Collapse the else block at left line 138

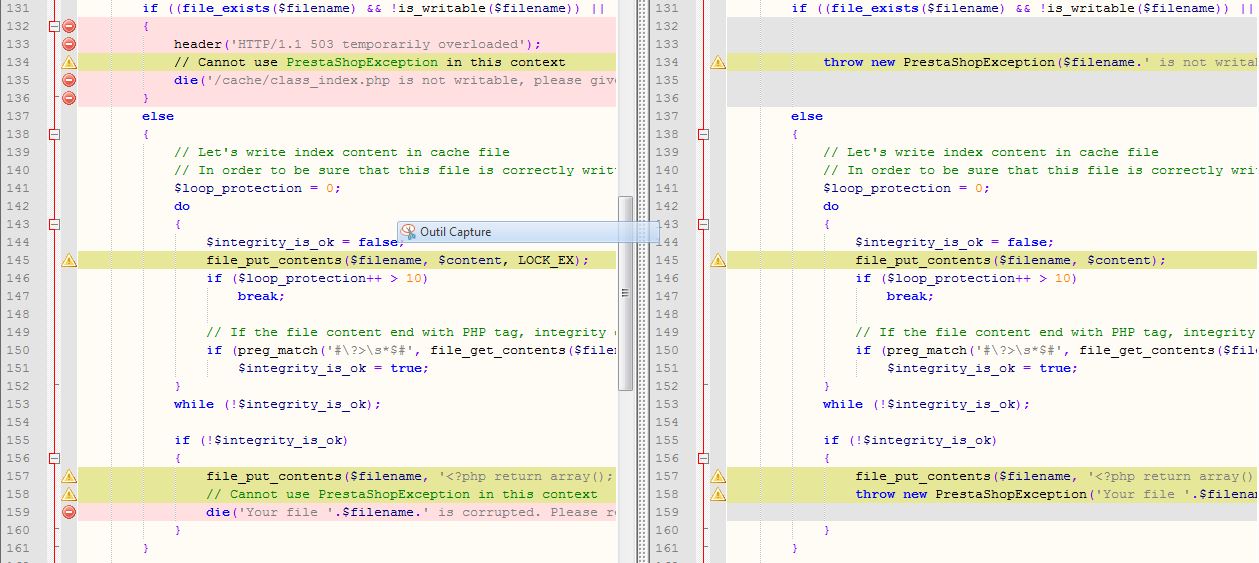(55, 134)
